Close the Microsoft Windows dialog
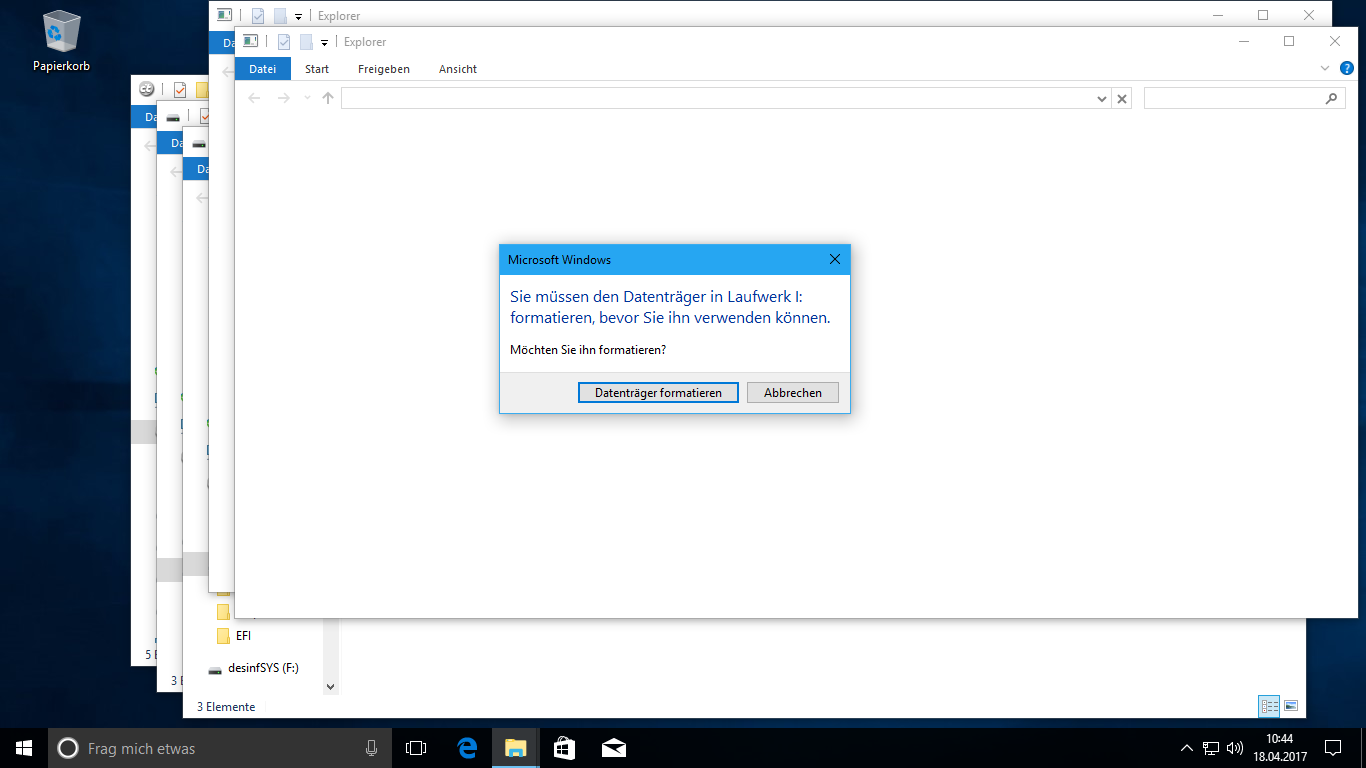The width and height of the screenshot is (1366, 768). tap(835, 260)
